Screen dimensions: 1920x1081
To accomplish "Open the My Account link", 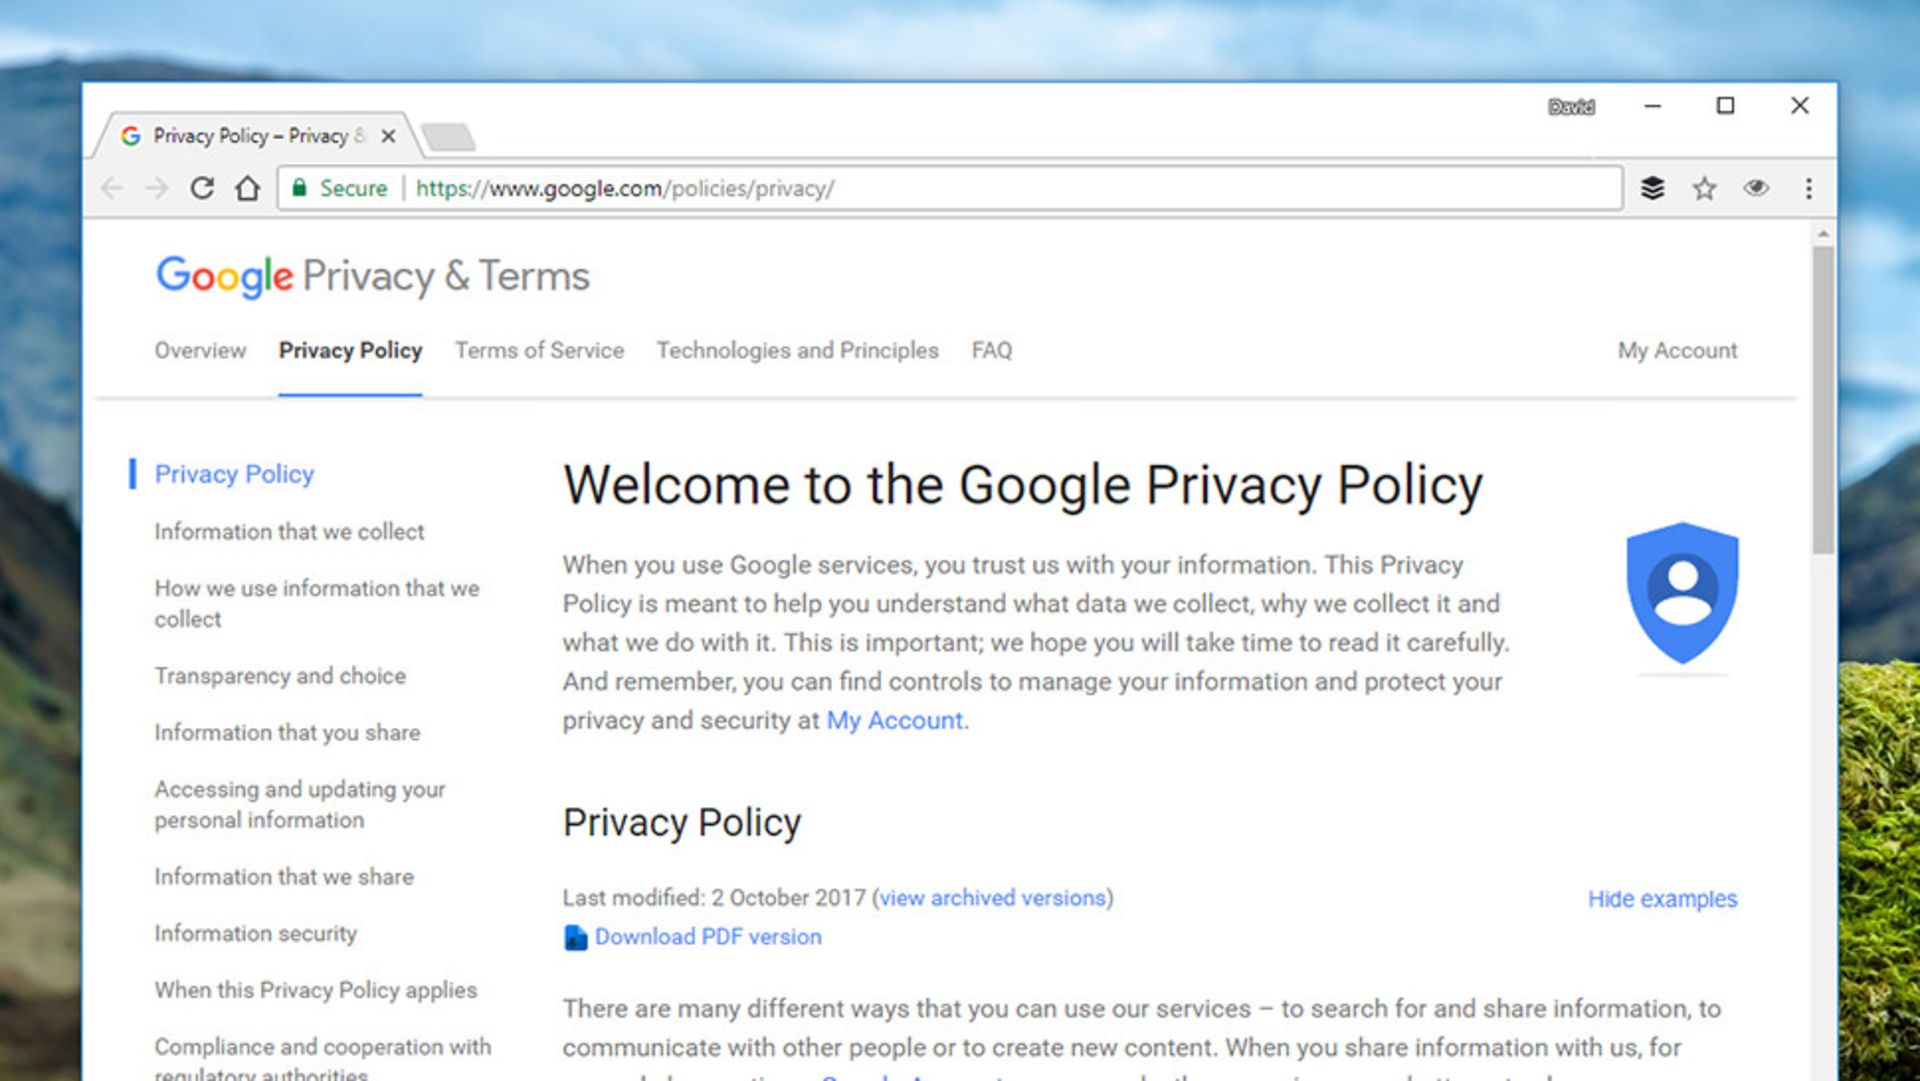I will [x=1677, y=351].
